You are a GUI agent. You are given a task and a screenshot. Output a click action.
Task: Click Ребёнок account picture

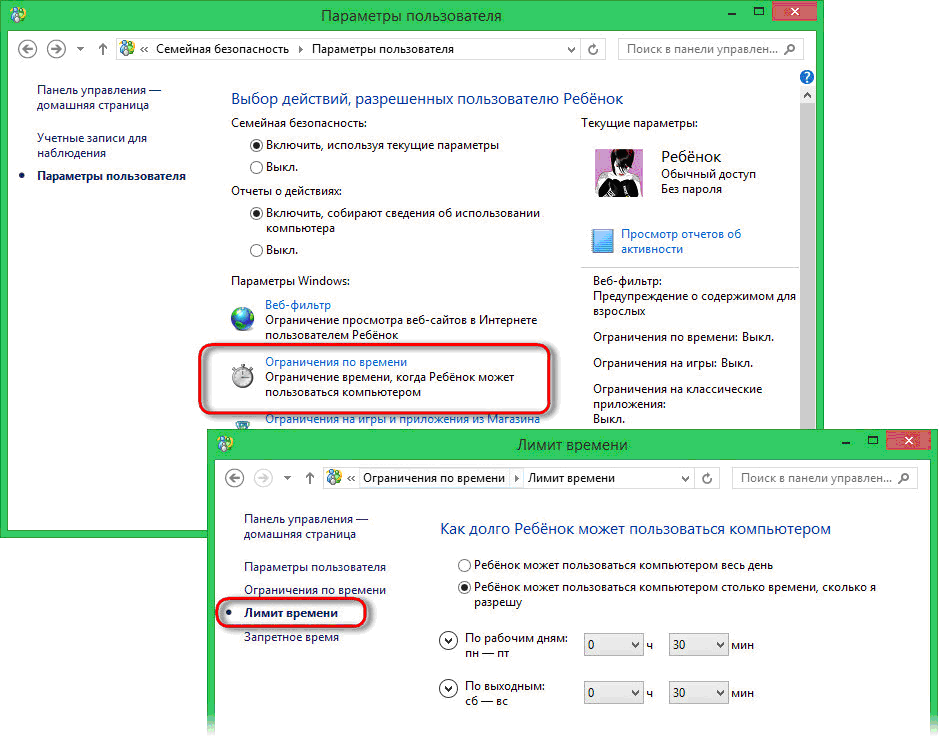[x=619, y=173]
